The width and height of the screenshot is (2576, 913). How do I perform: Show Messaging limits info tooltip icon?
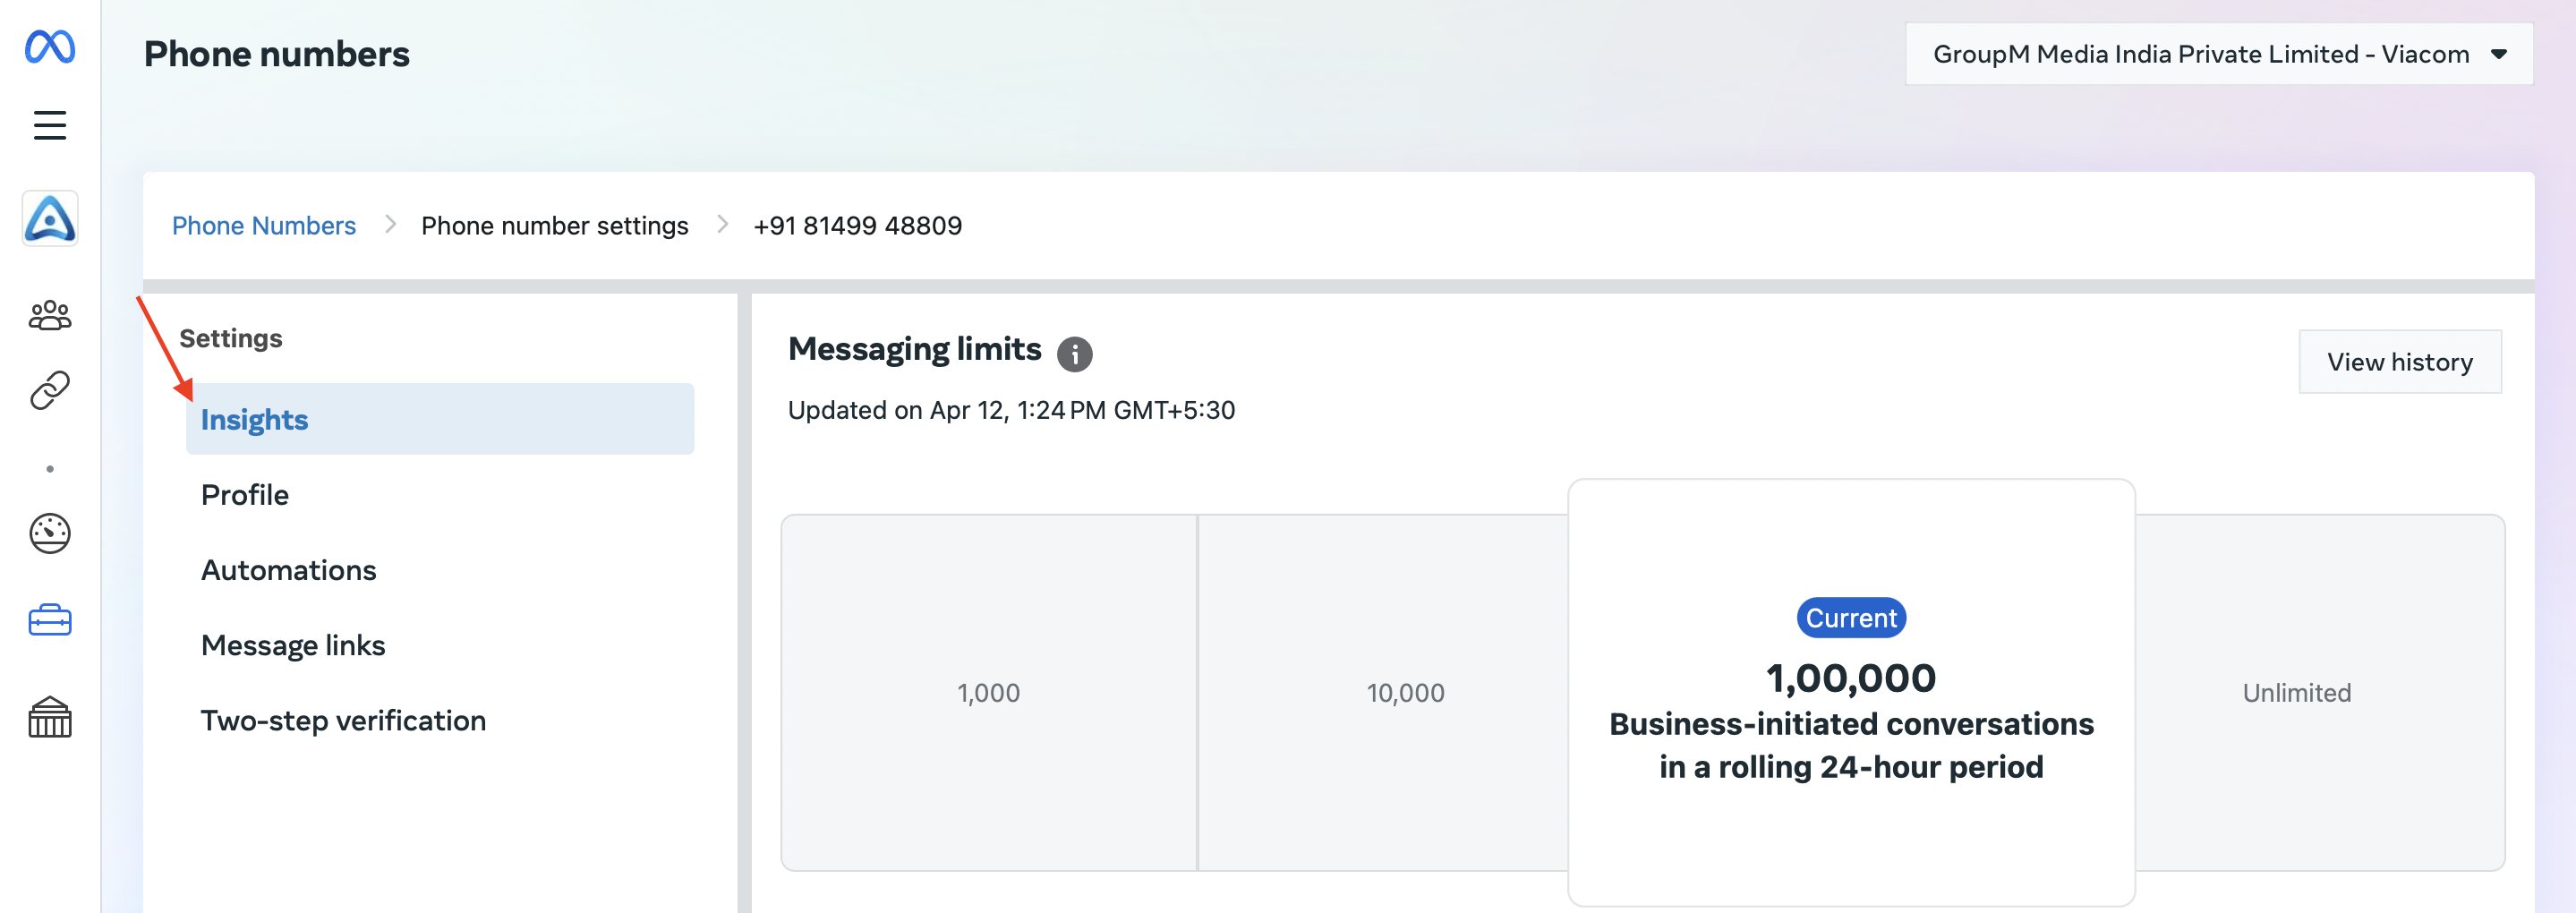click(1075, 353)
